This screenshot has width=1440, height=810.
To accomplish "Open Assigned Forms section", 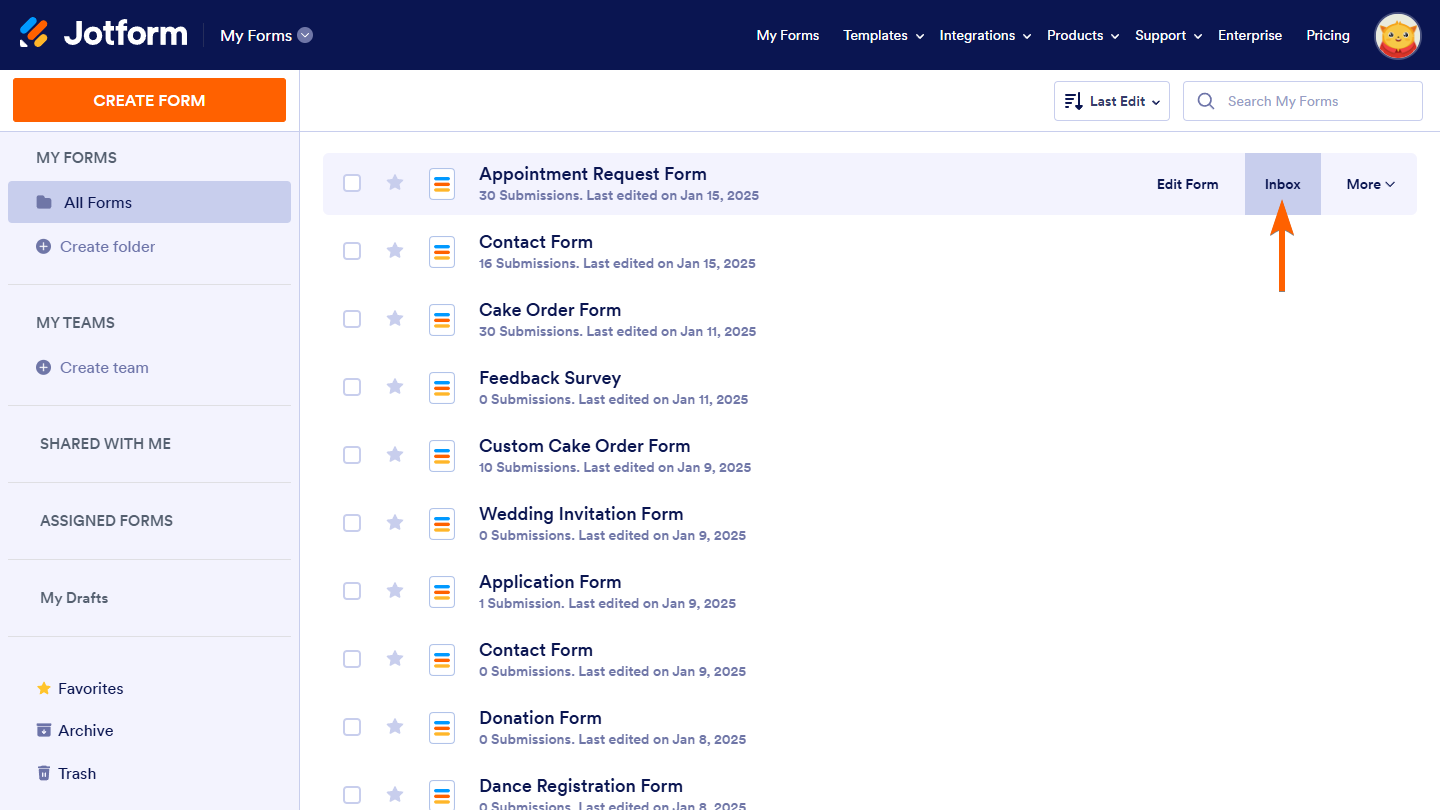I will pos(106,520).
